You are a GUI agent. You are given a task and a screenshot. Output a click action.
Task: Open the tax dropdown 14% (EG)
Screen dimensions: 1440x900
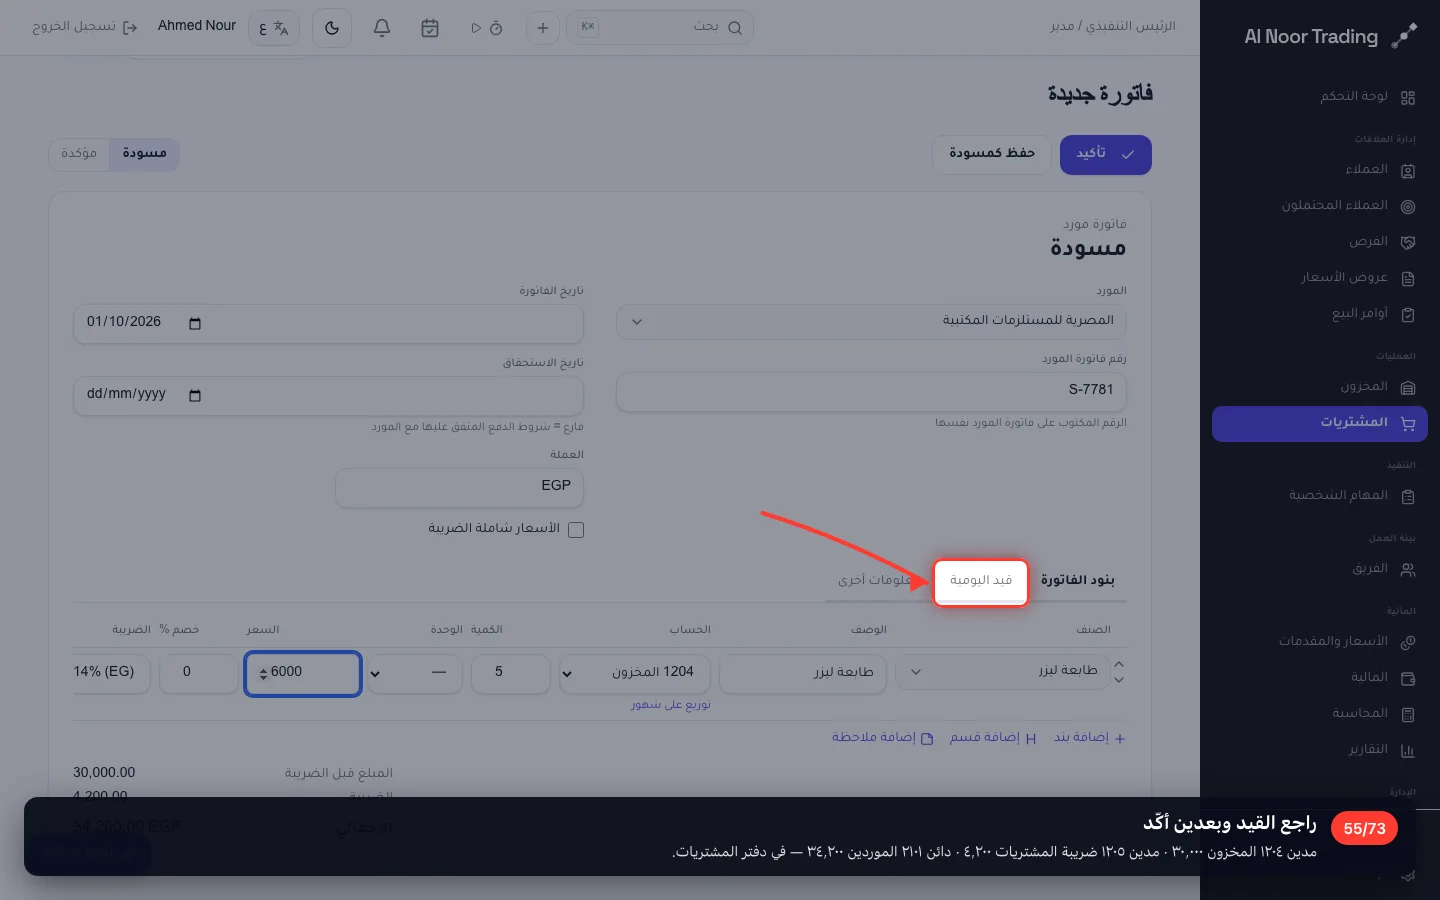tap(111, 673)
